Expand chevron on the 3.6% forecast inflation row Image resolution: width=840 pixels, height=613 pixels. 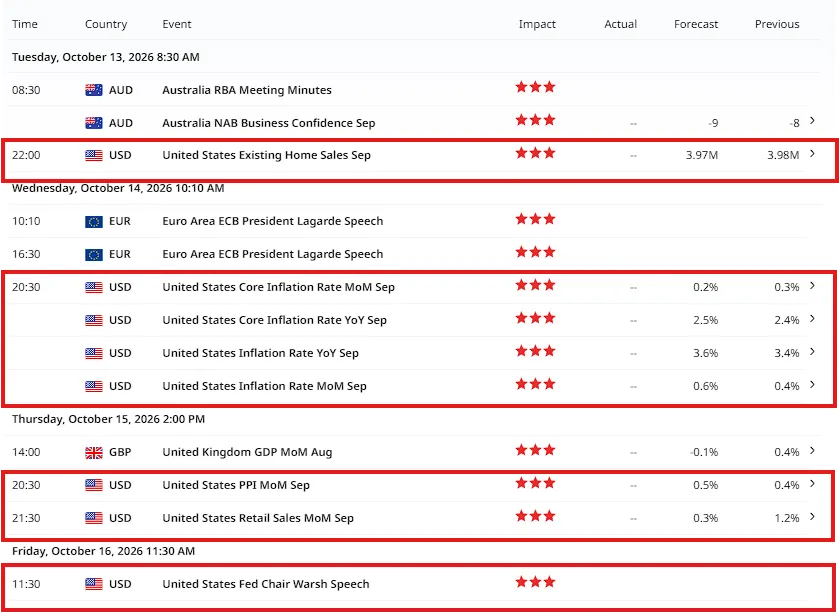click(x=813, y=352)
